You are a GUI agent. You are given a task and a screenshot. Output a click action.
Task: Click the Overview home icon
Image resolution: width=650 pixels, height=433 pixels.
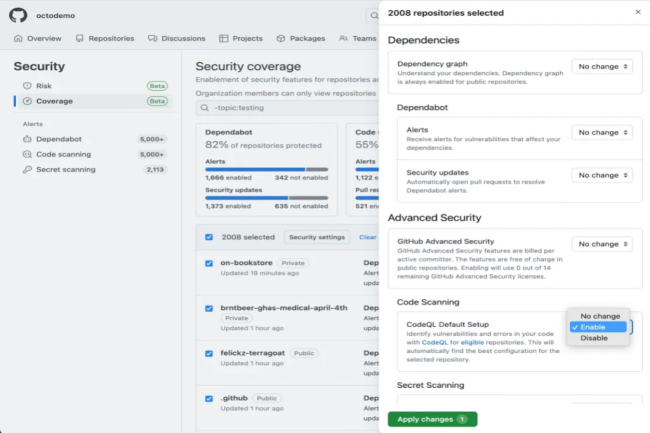pos(19,39)
